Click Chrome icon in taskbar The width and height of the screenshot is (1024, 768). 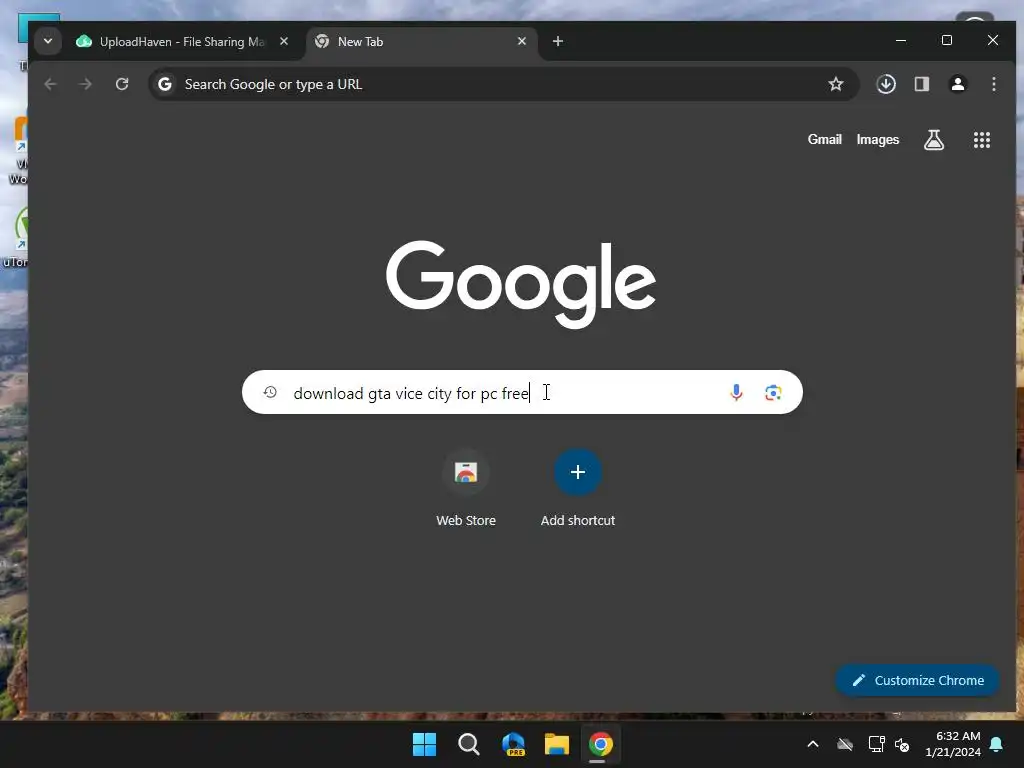(601, 744)
